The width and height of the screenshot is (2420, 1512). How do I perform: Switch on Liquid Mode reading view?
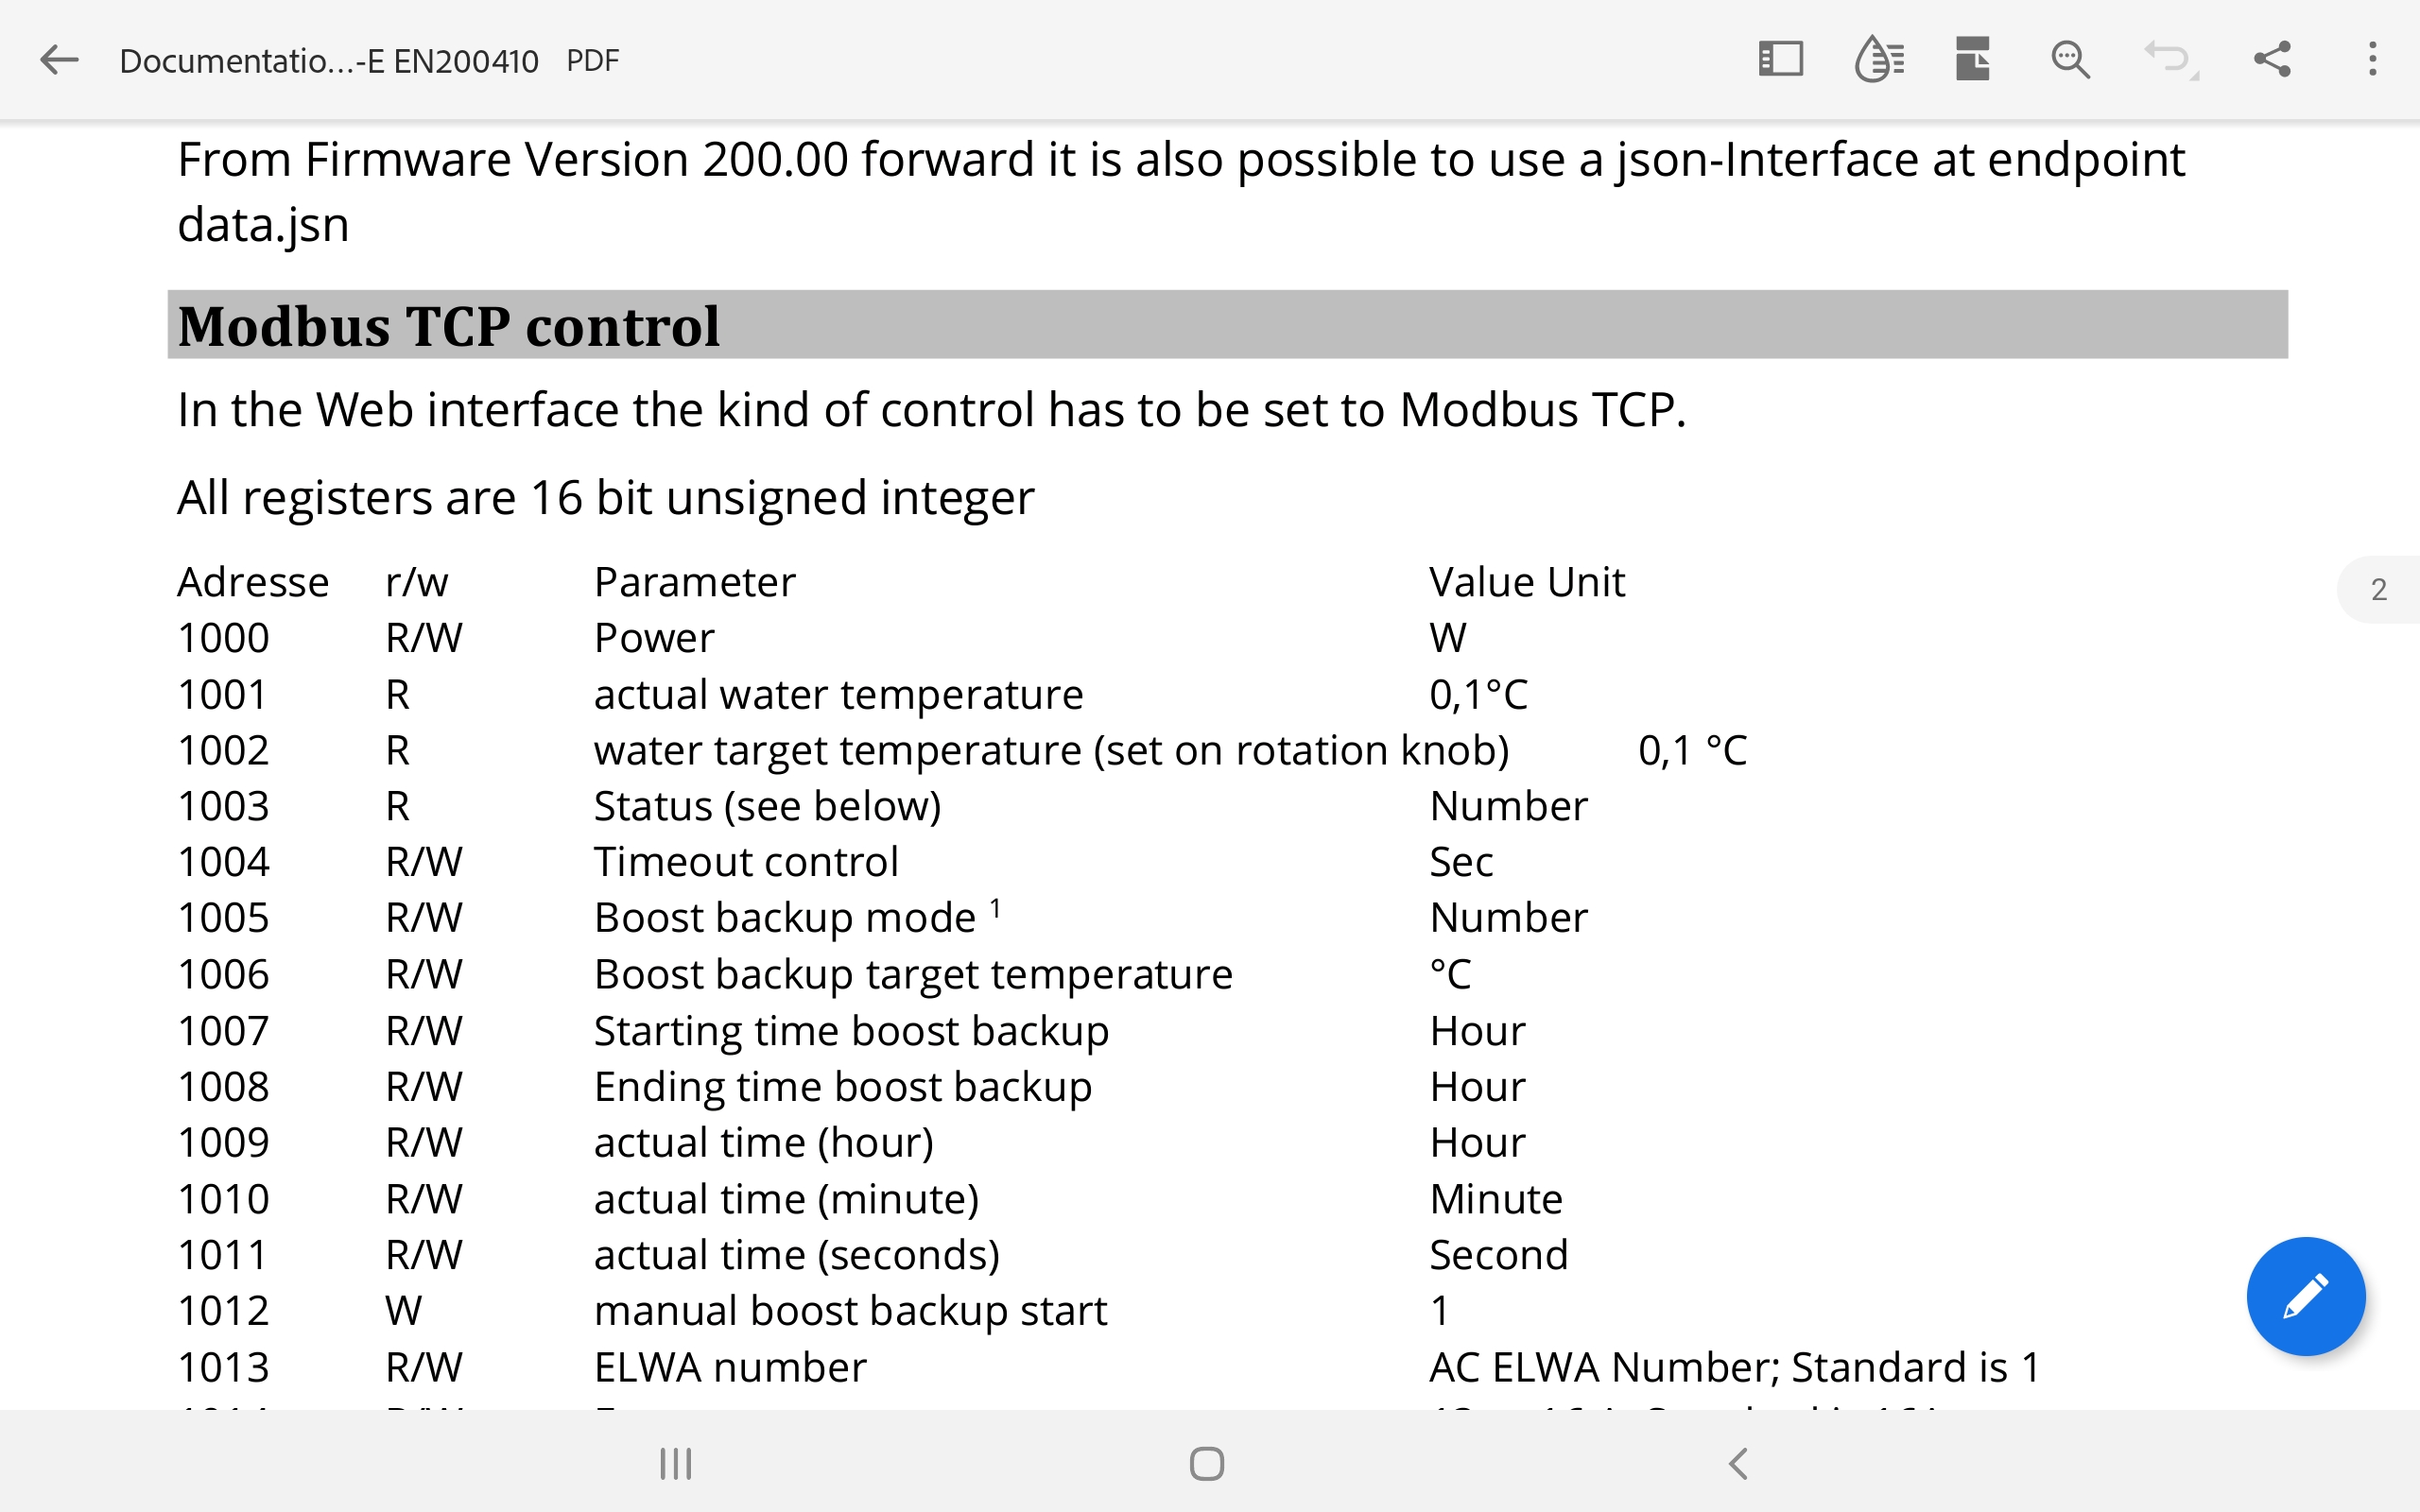pos(1879,60)
